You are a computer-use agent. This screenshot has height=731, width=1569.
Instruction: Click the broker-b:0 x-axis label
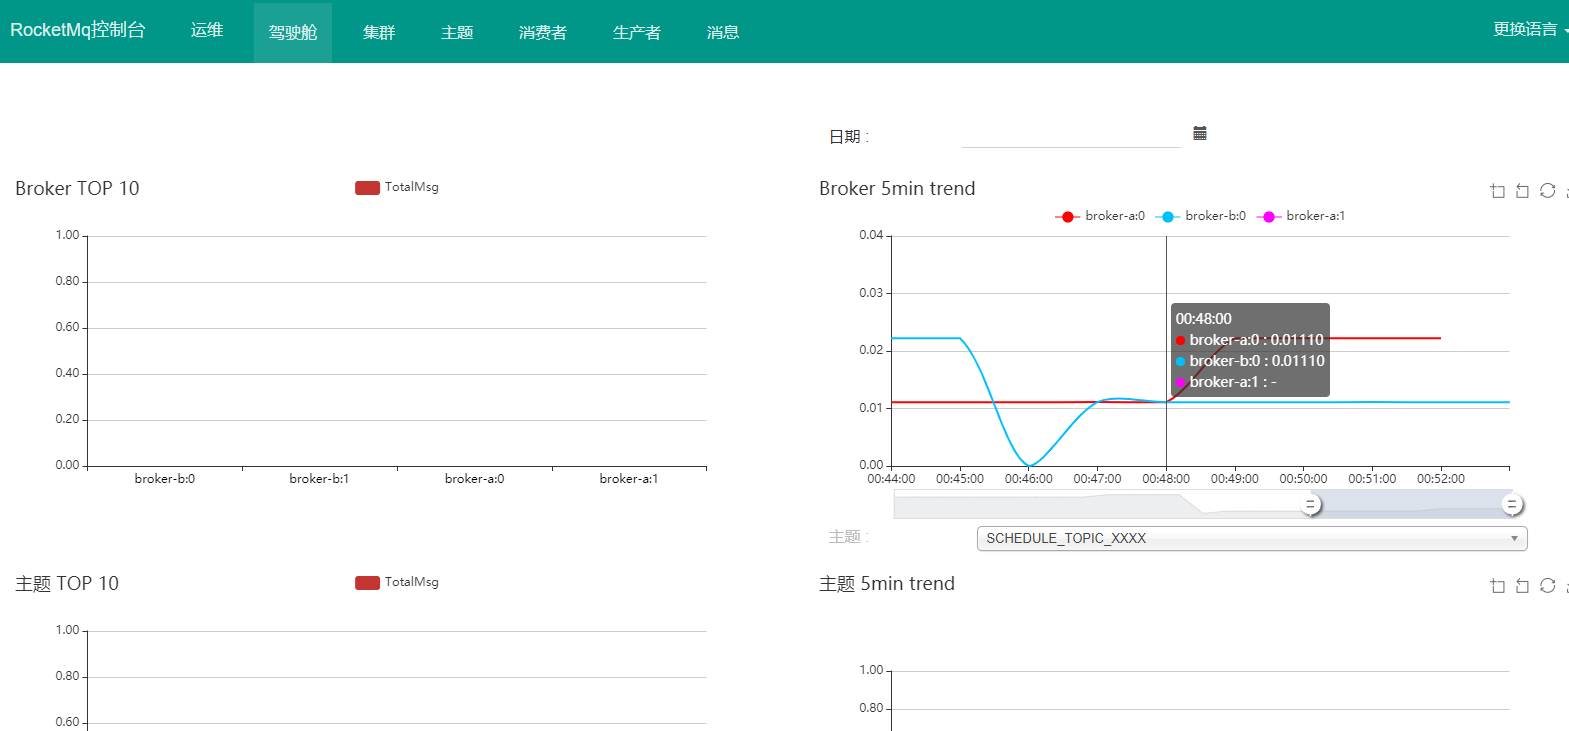[x=165, y=479]
